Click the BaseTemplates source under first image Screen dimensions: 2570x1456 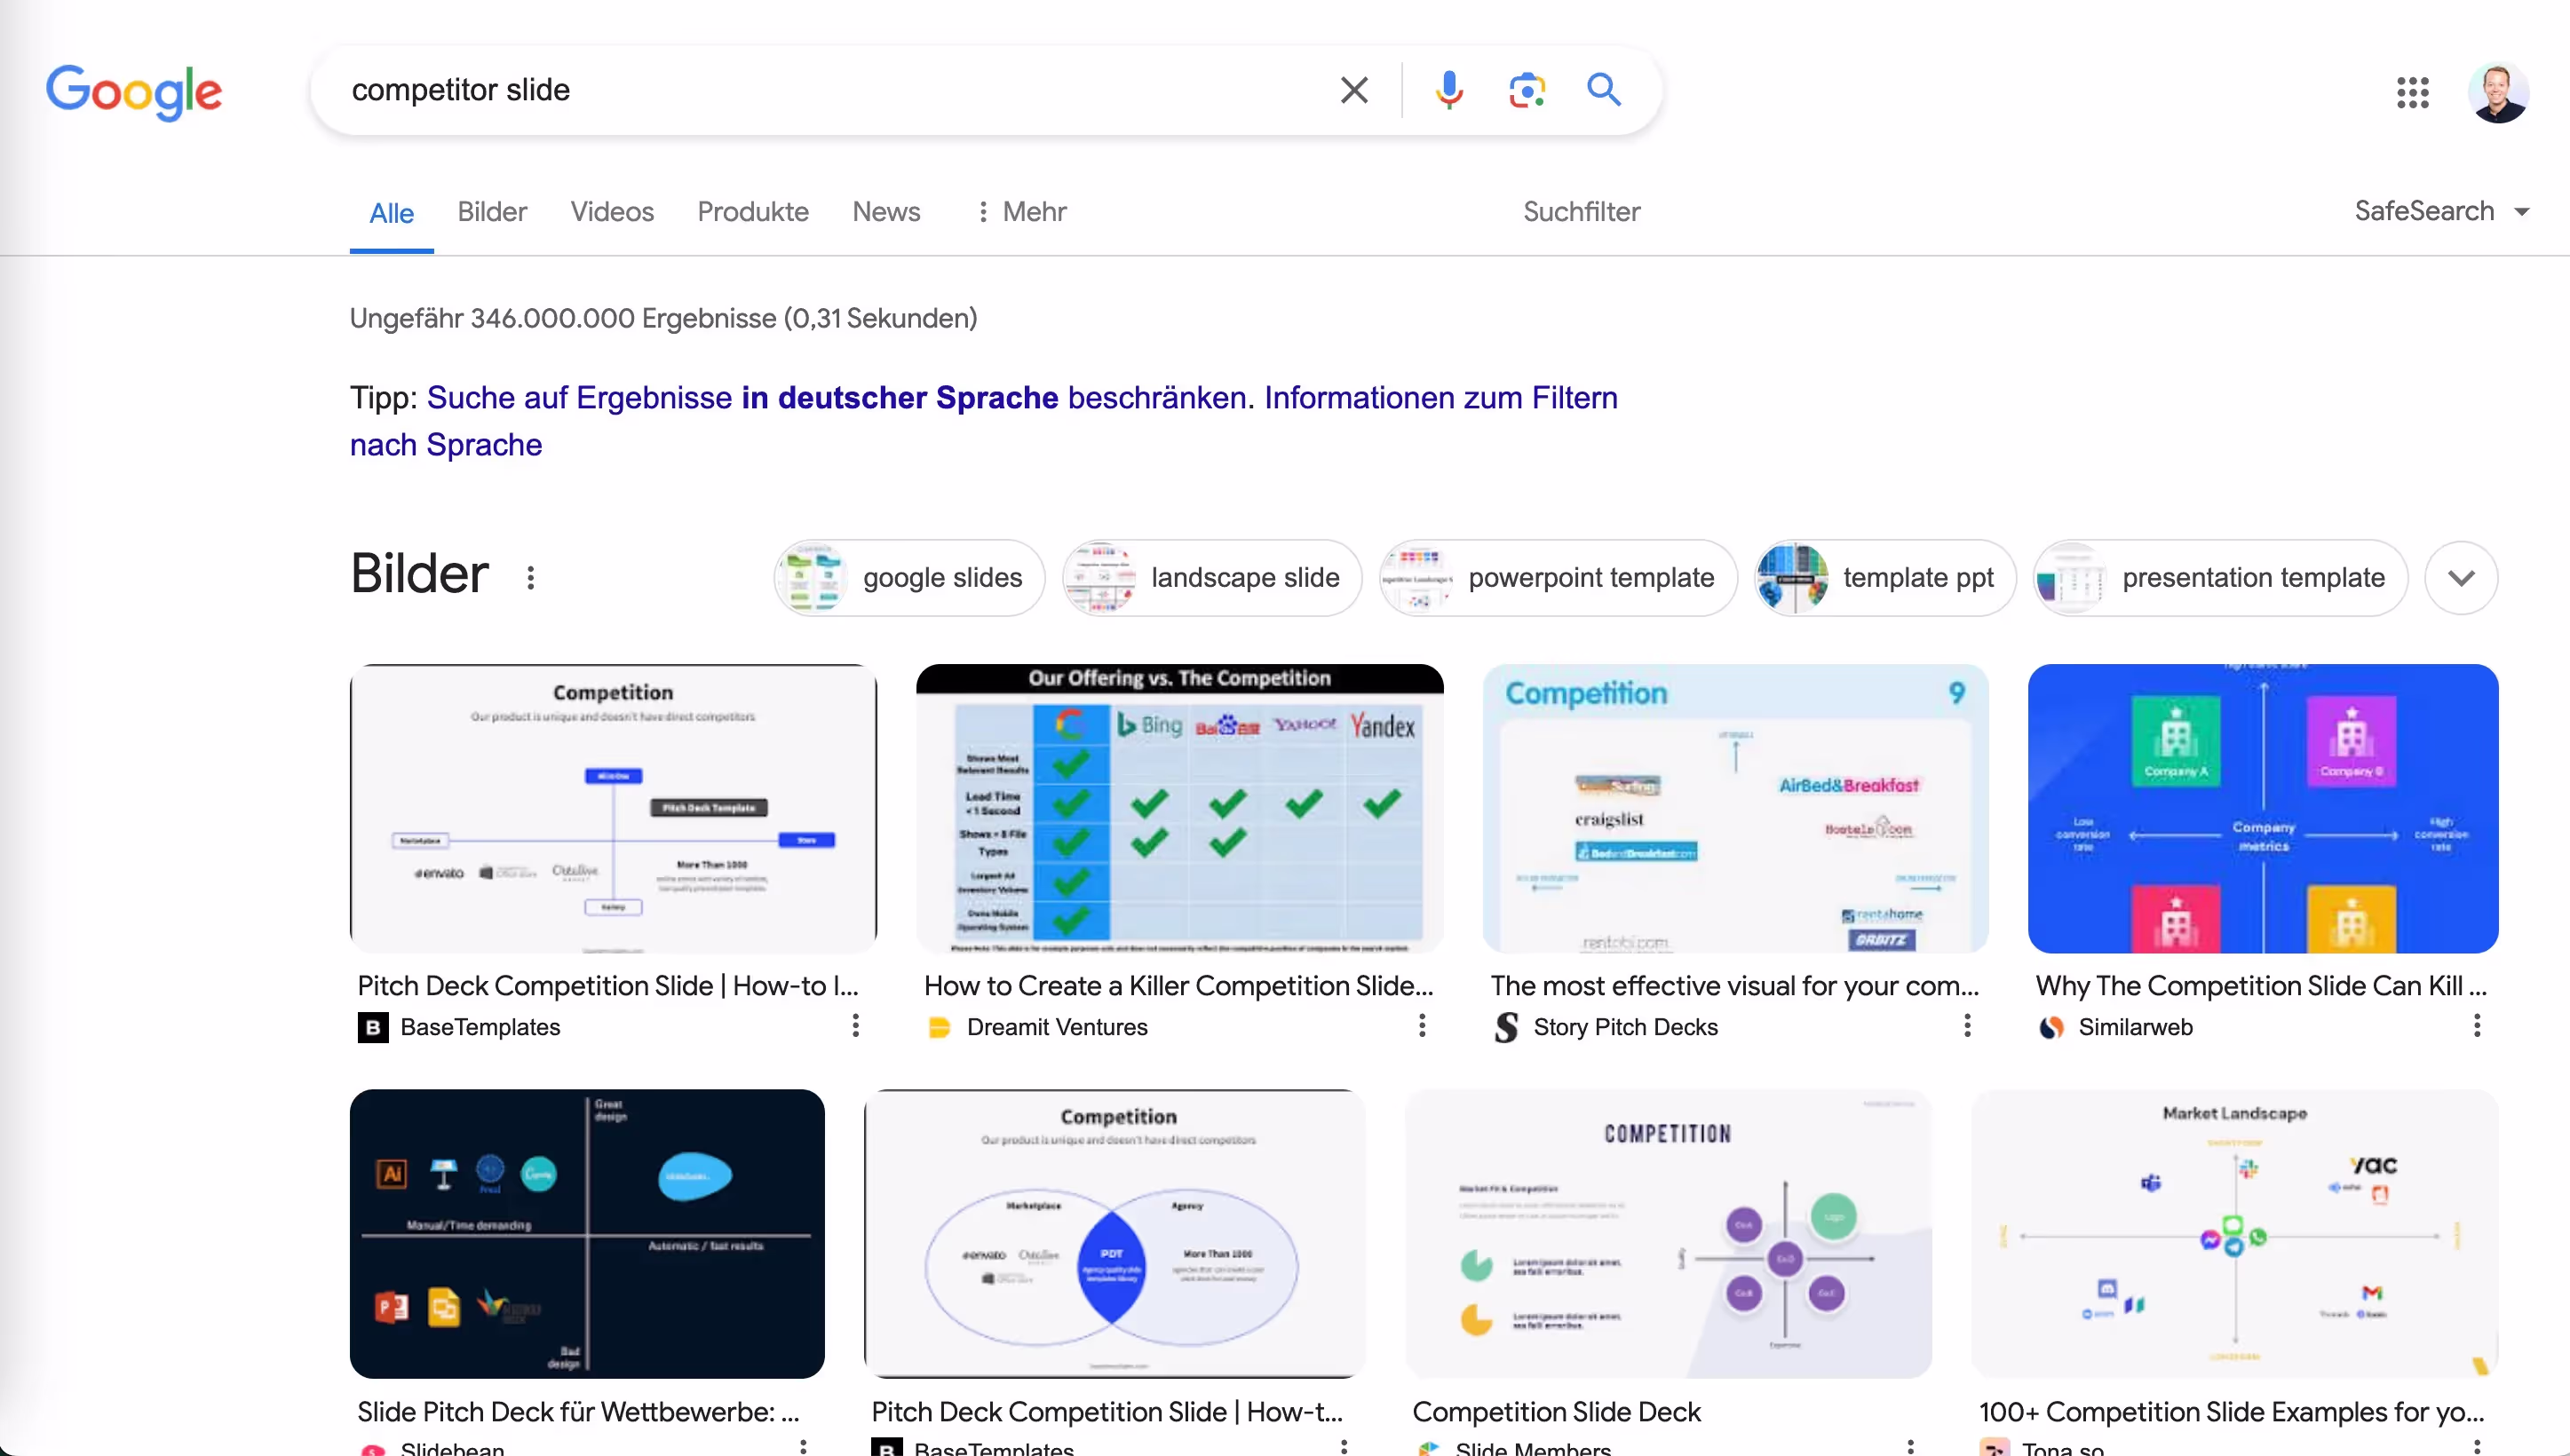[x=480, y=1027]
